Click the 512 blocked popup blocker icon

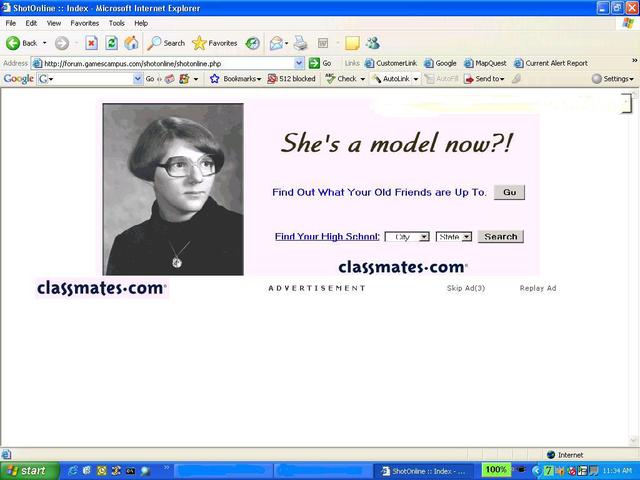tap(272, 79)
